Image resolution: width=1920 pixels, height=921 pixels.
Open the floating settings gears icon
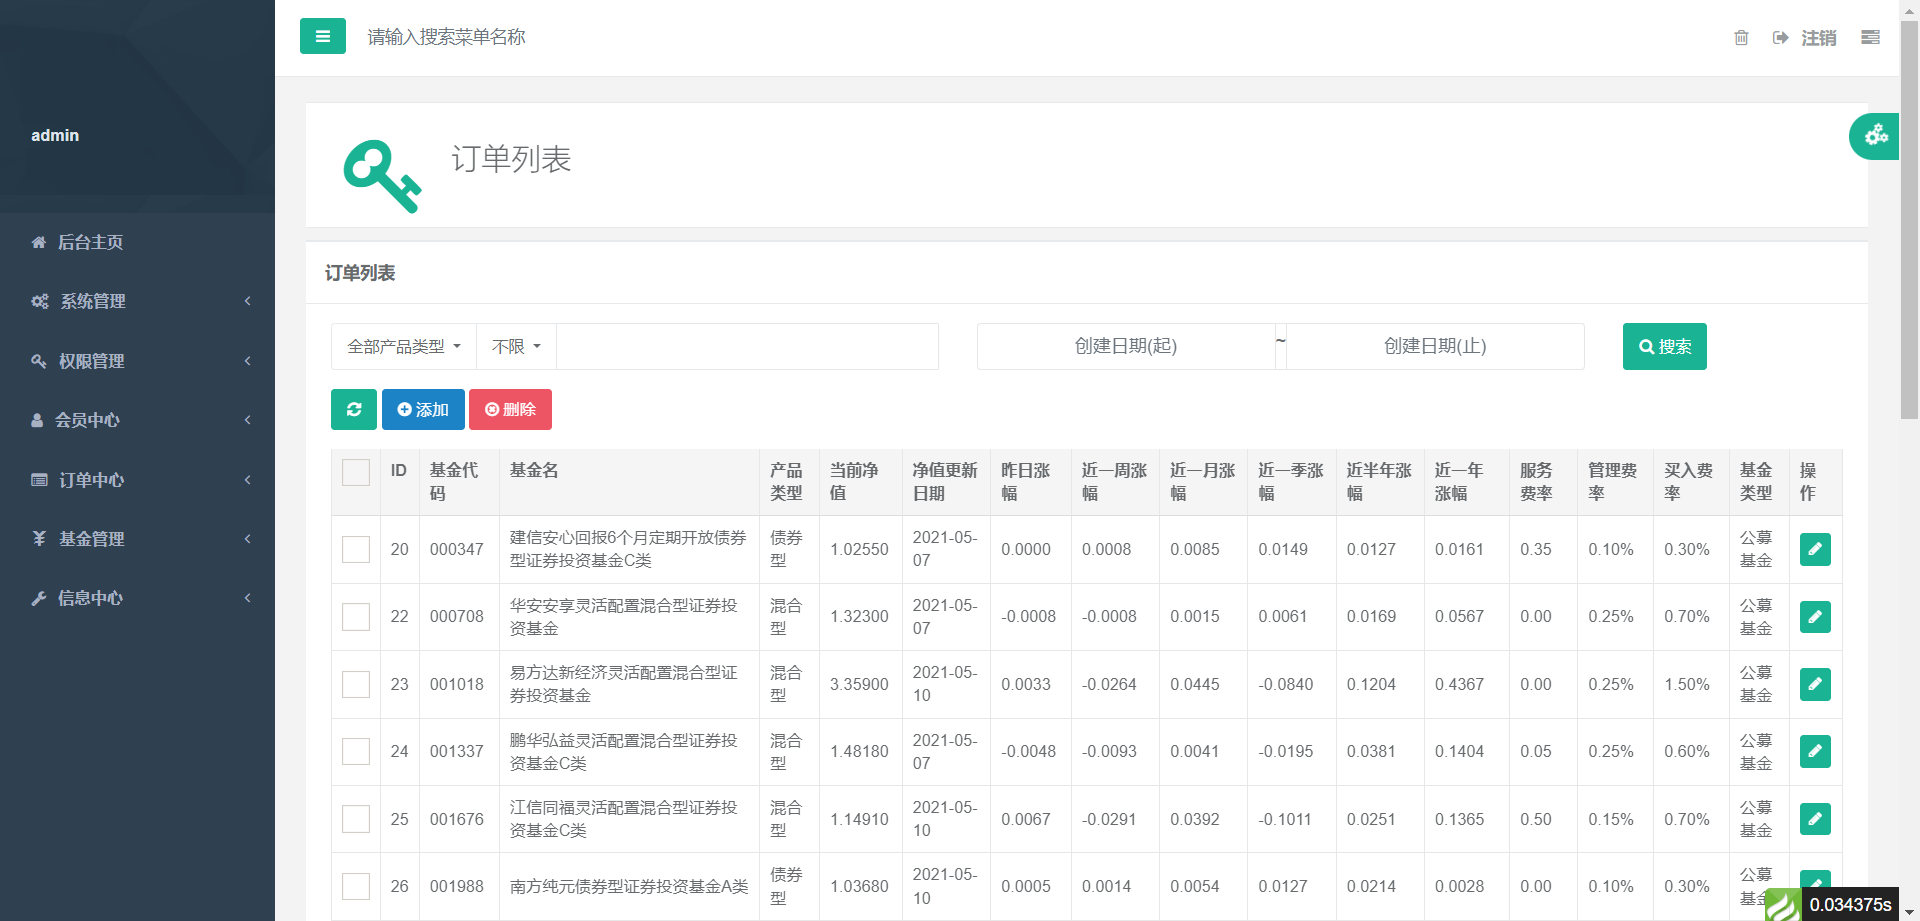(1875, 136)
